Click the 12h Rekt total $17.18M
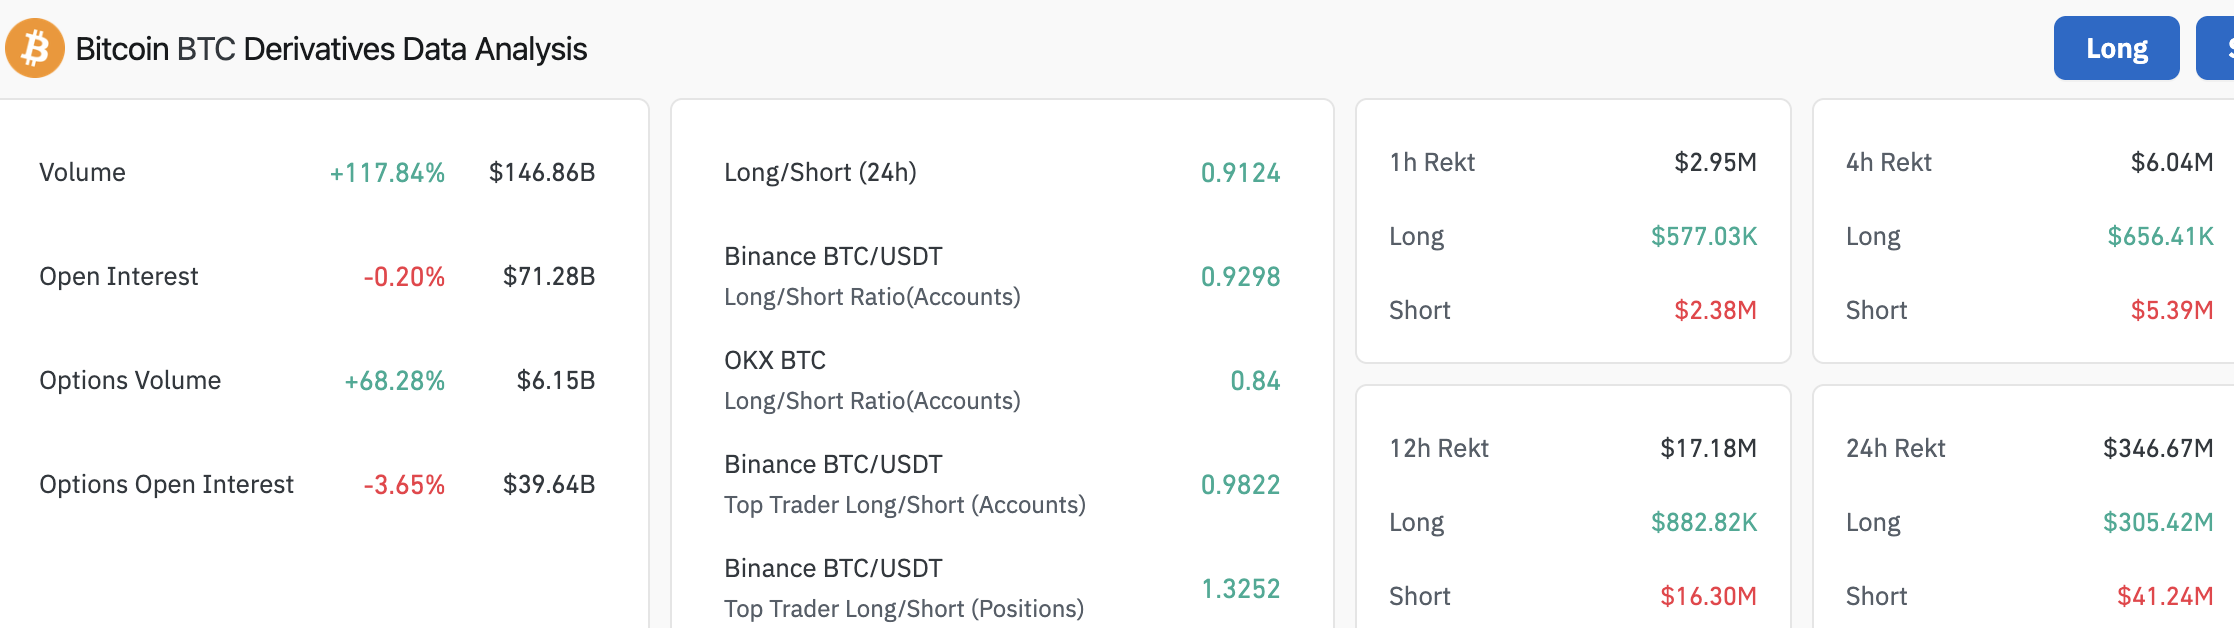The height and width of the screenshot is (628, 2234). pyautogui.click(x=1708, y=449)
